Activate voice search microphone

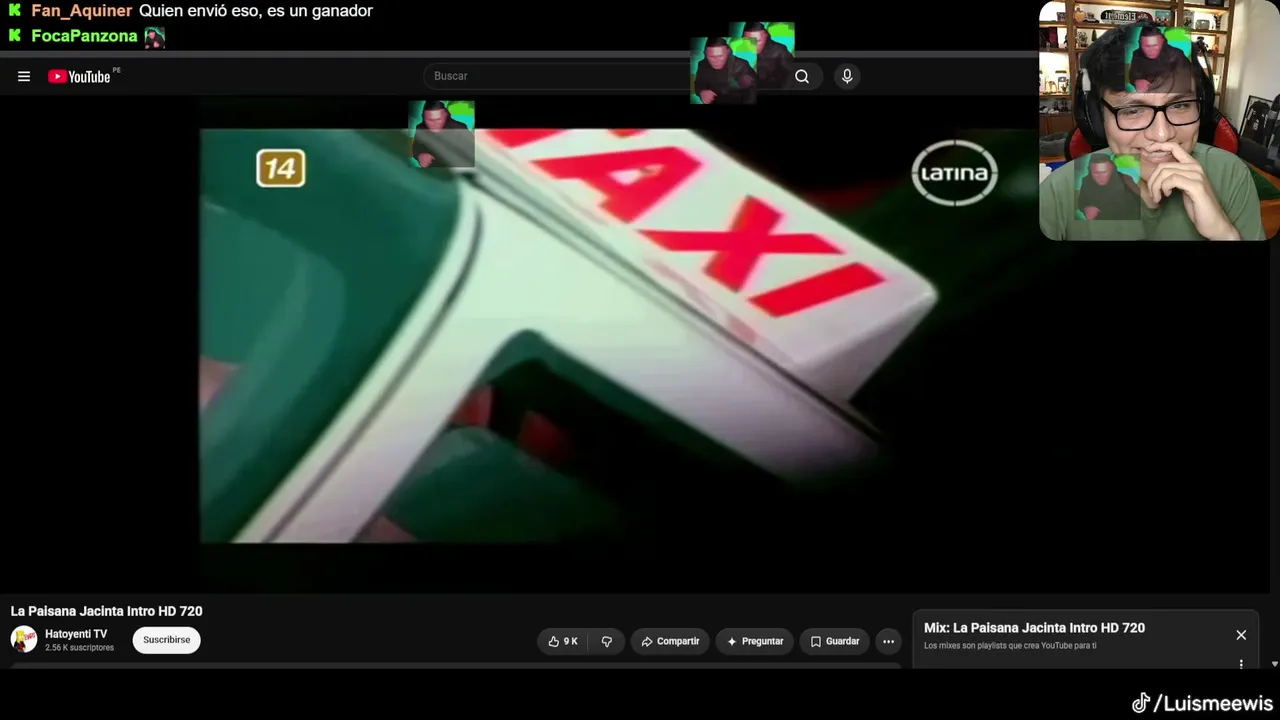point(847,76)
